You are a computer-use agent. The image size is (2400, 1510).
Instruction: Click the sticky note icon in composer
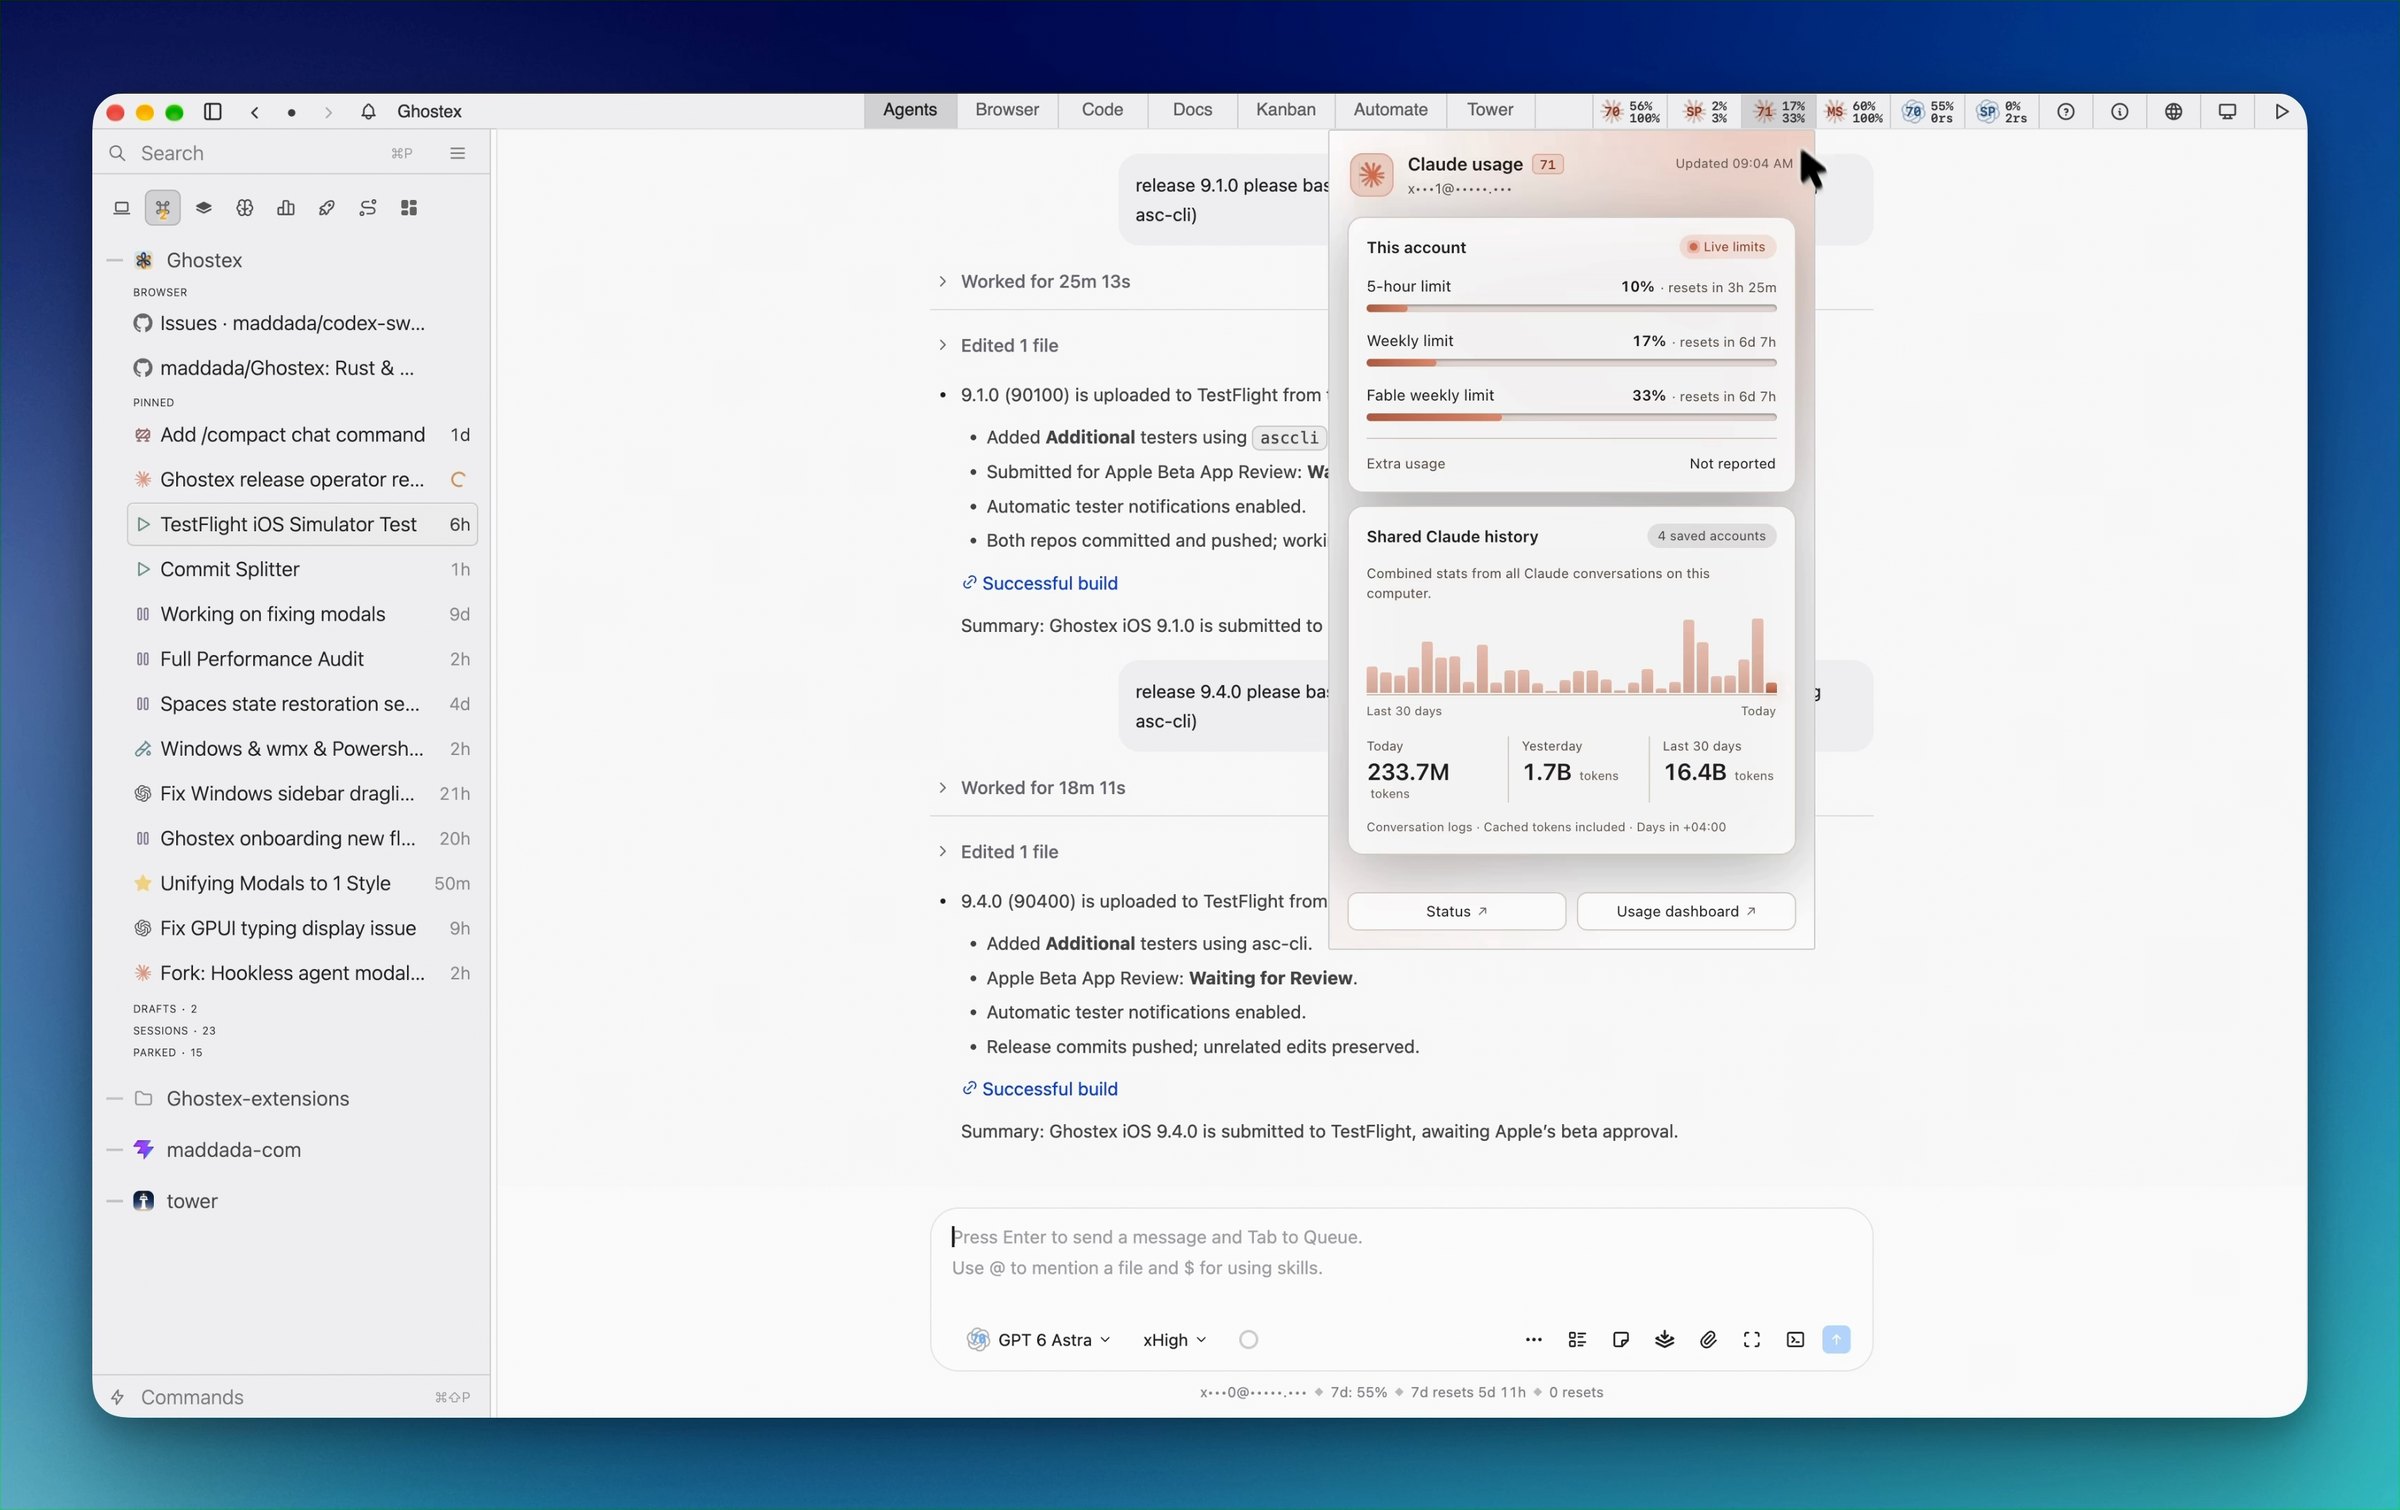1621,1340
